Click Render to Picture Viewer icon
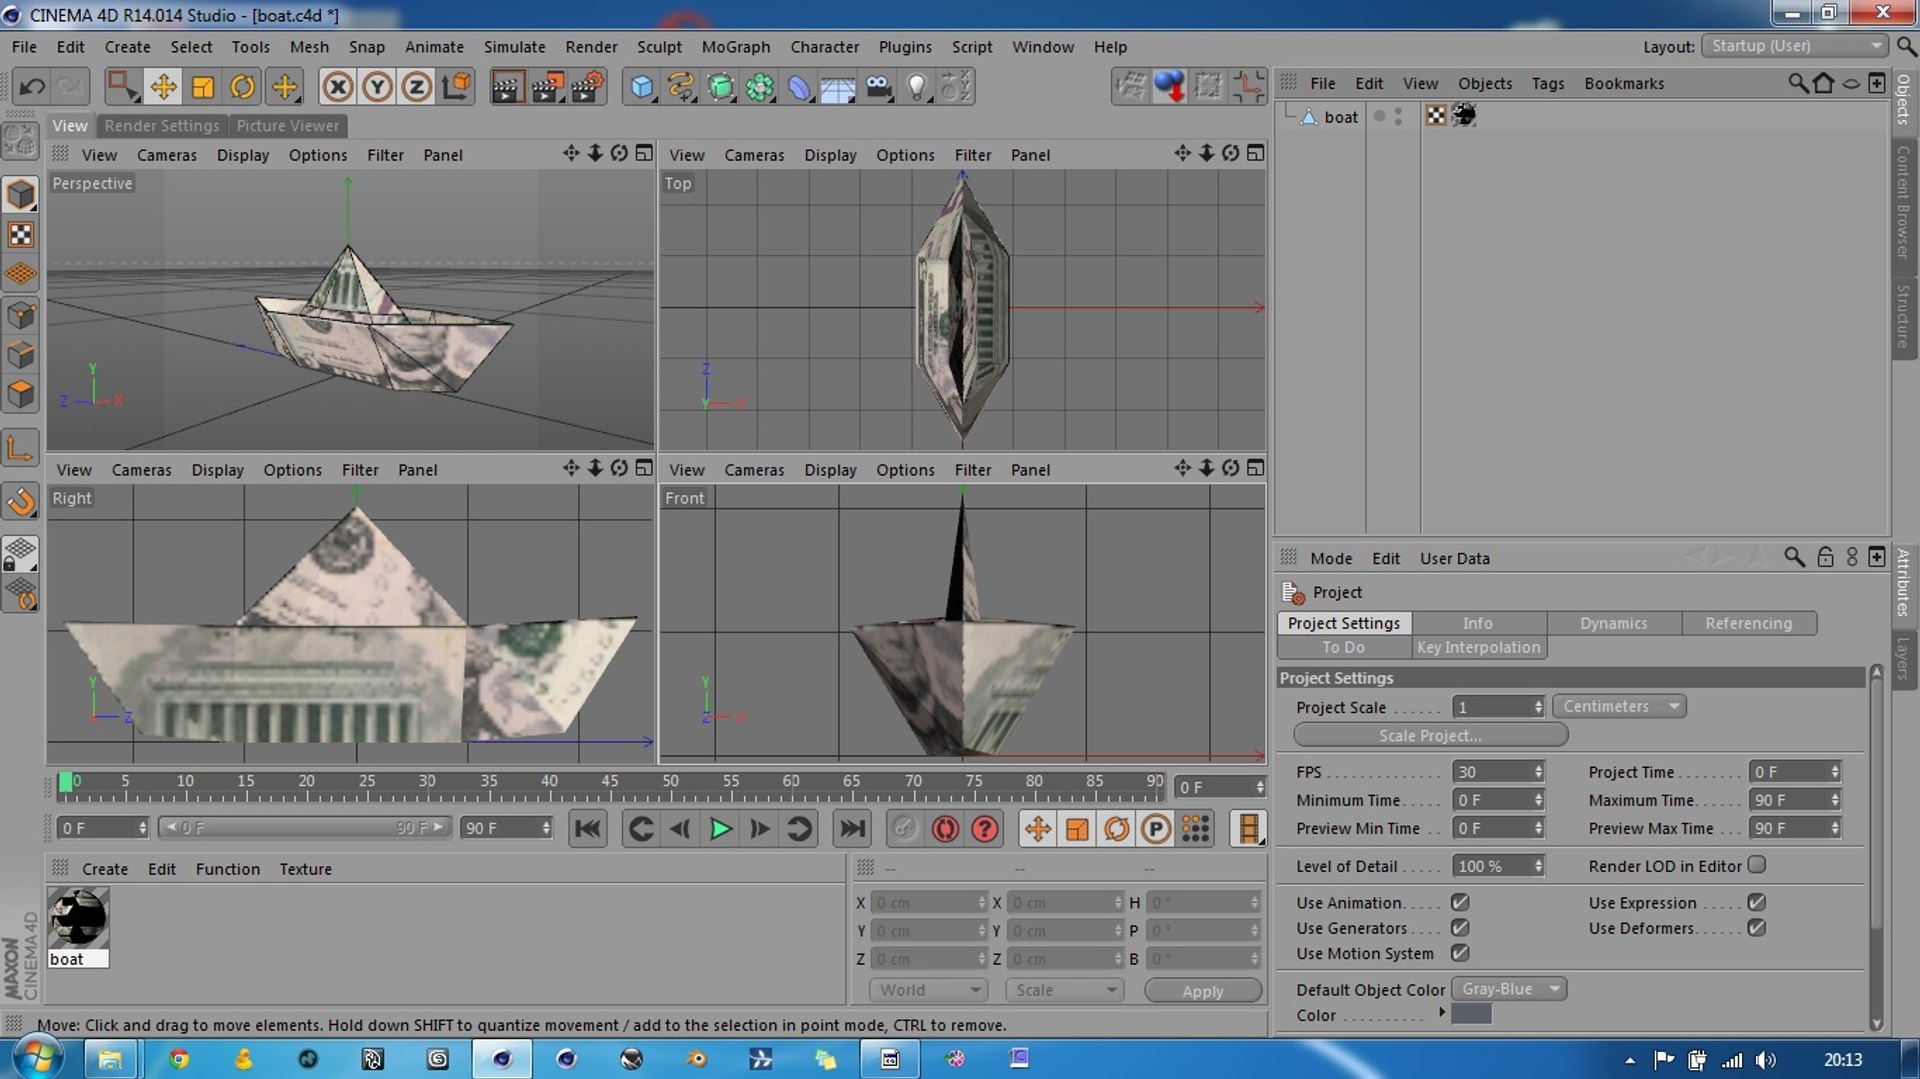 click(546, 87)
